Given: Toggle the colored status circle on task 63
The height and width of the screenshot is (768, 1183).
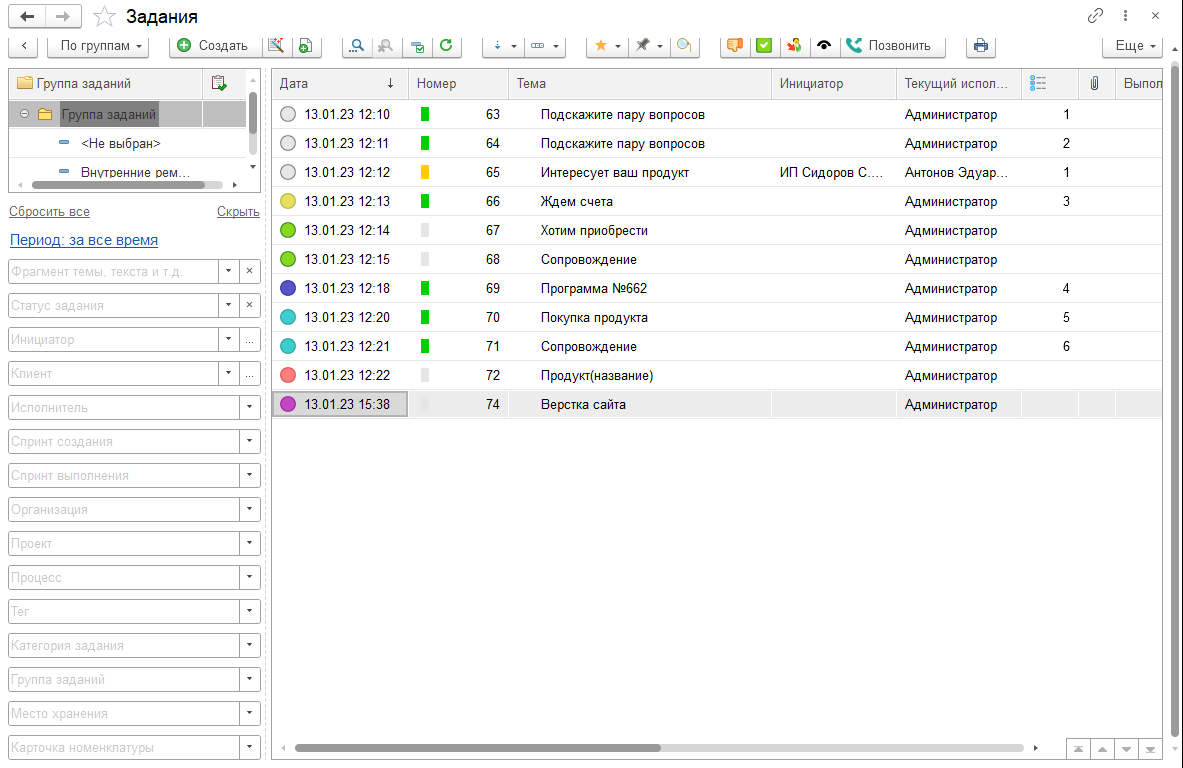Looking at the screenshot, I should tap(288, 114).
